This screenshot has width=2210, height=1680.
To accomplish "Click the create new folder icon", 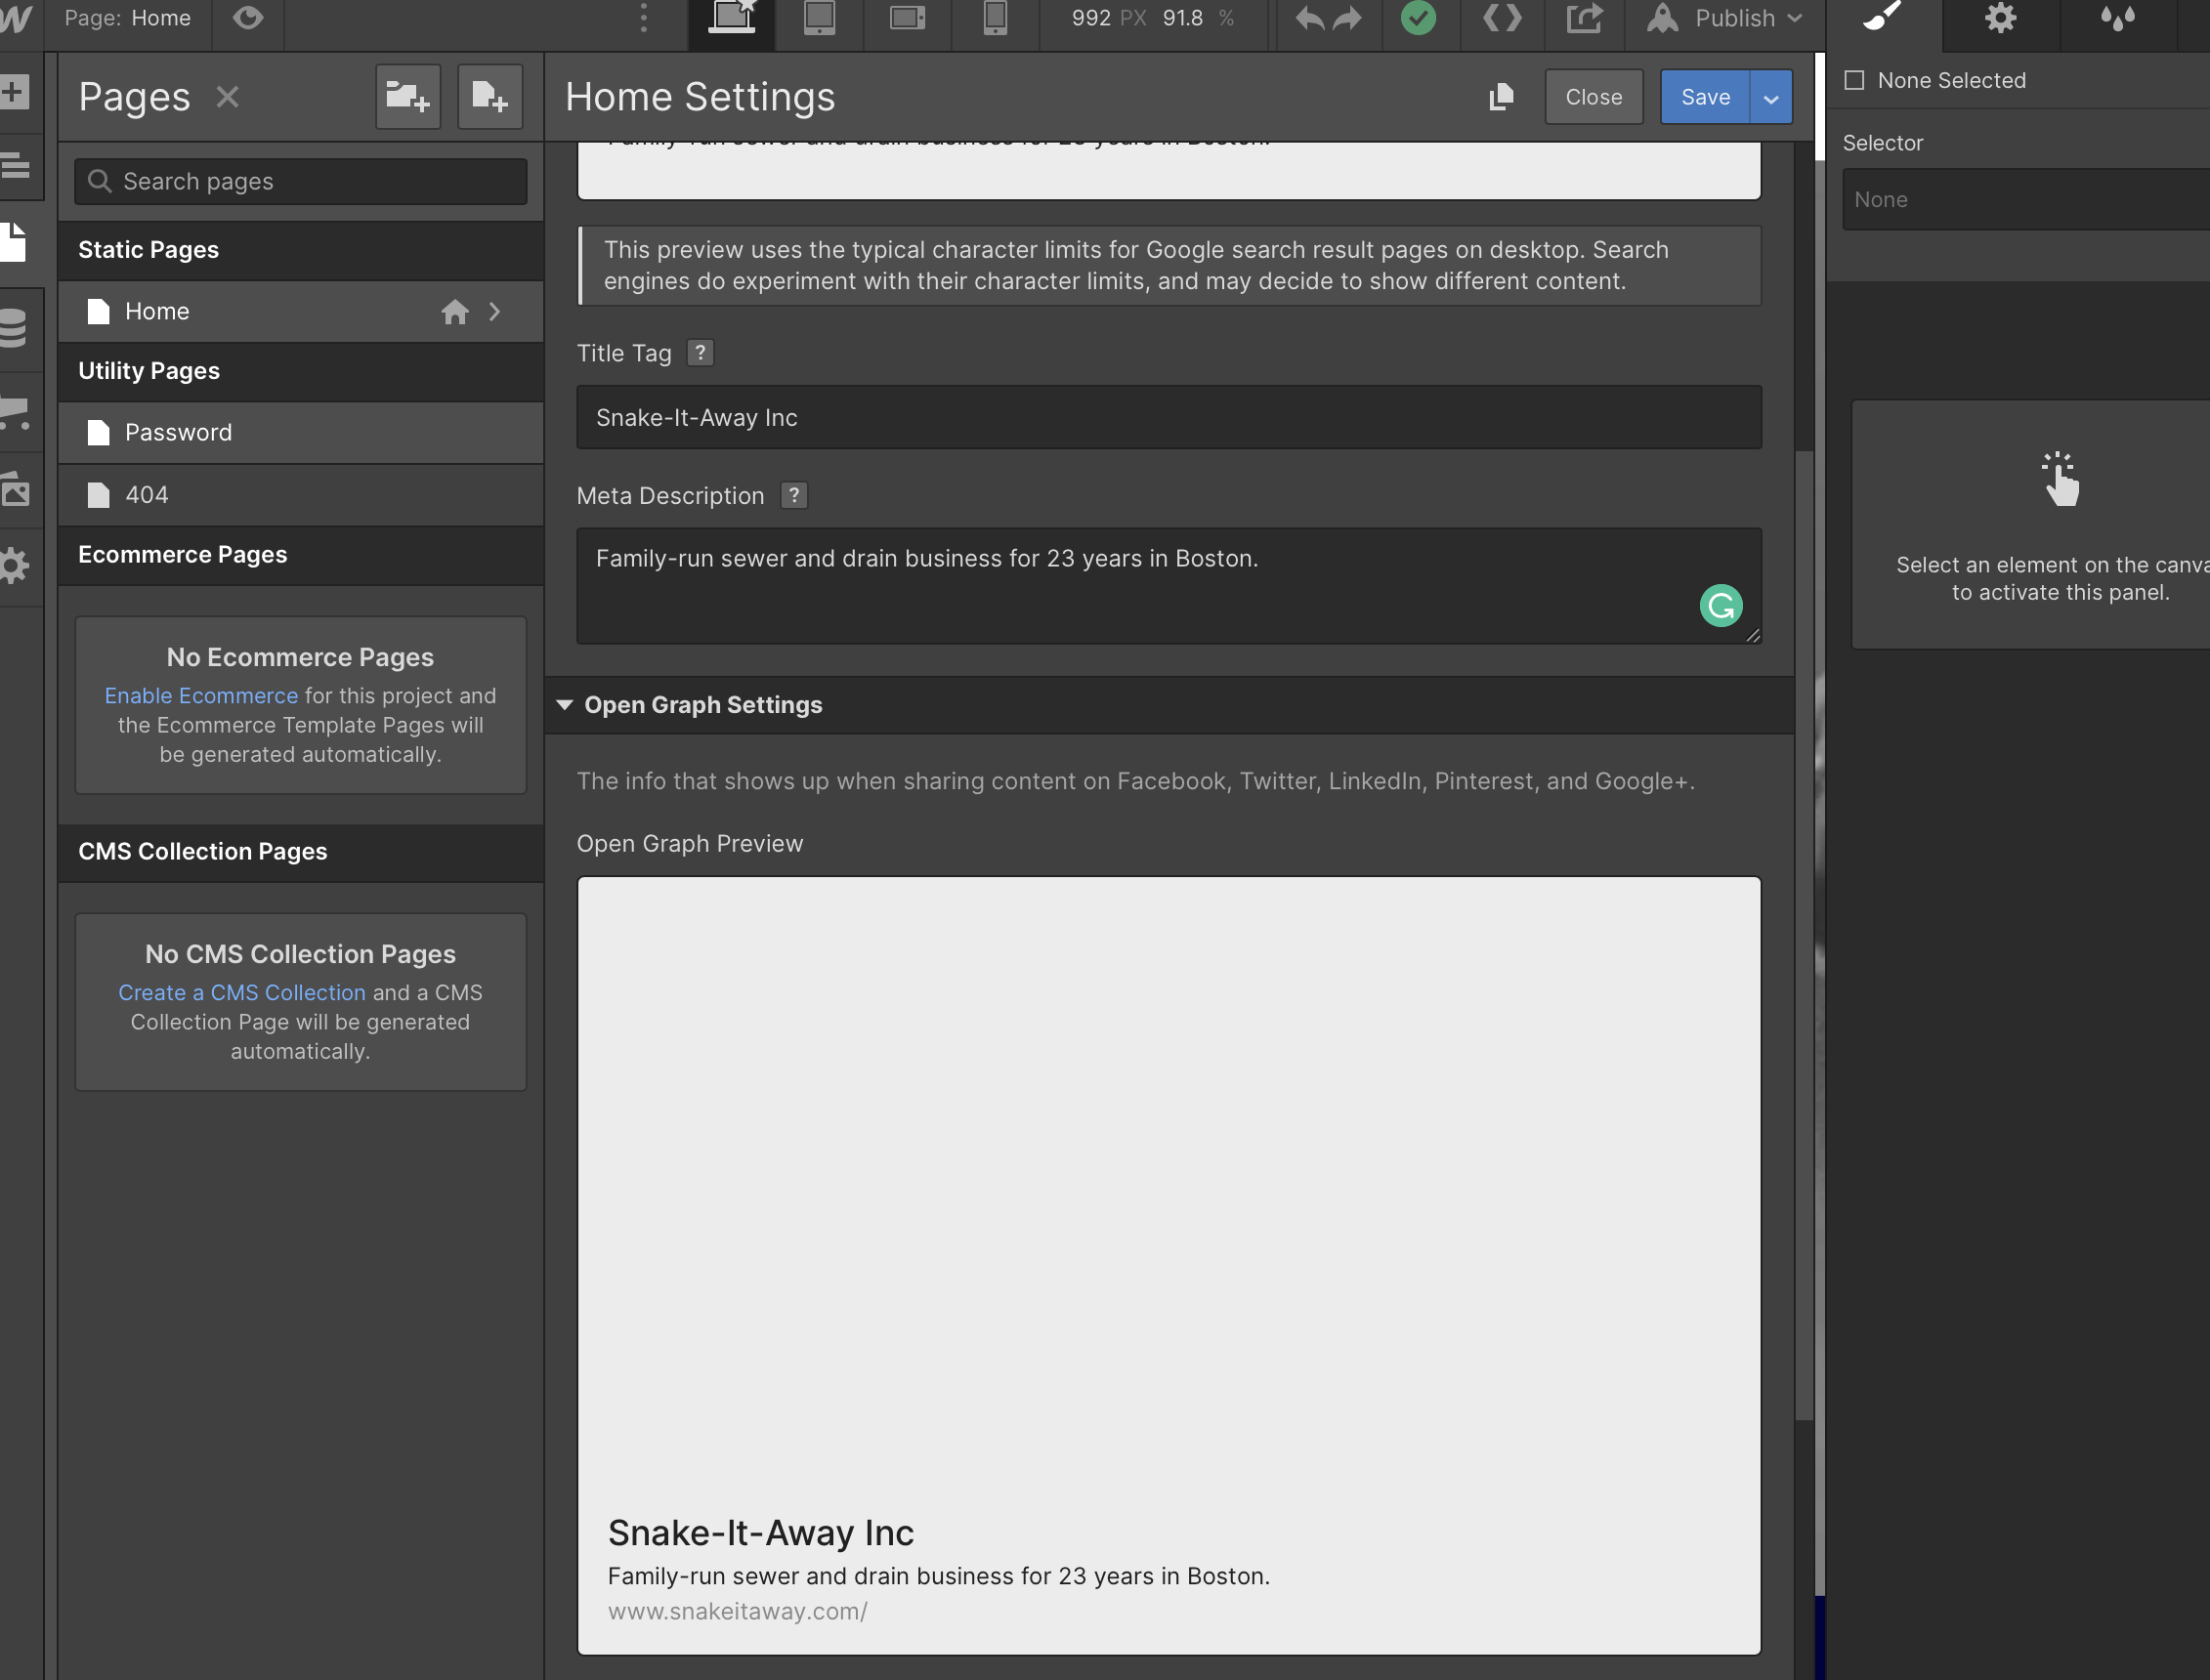I will click(x=407, y=97).
